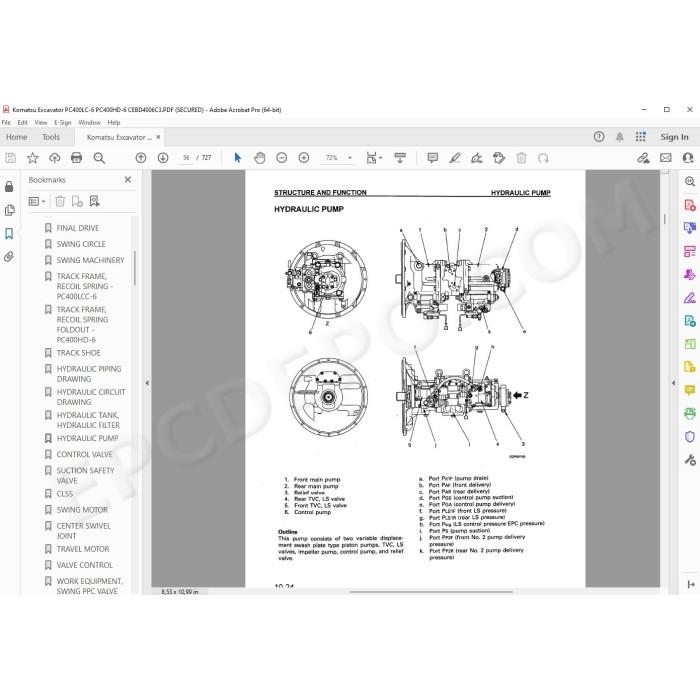Open the Edit menu
700x700 pixels.
(22, 122)
